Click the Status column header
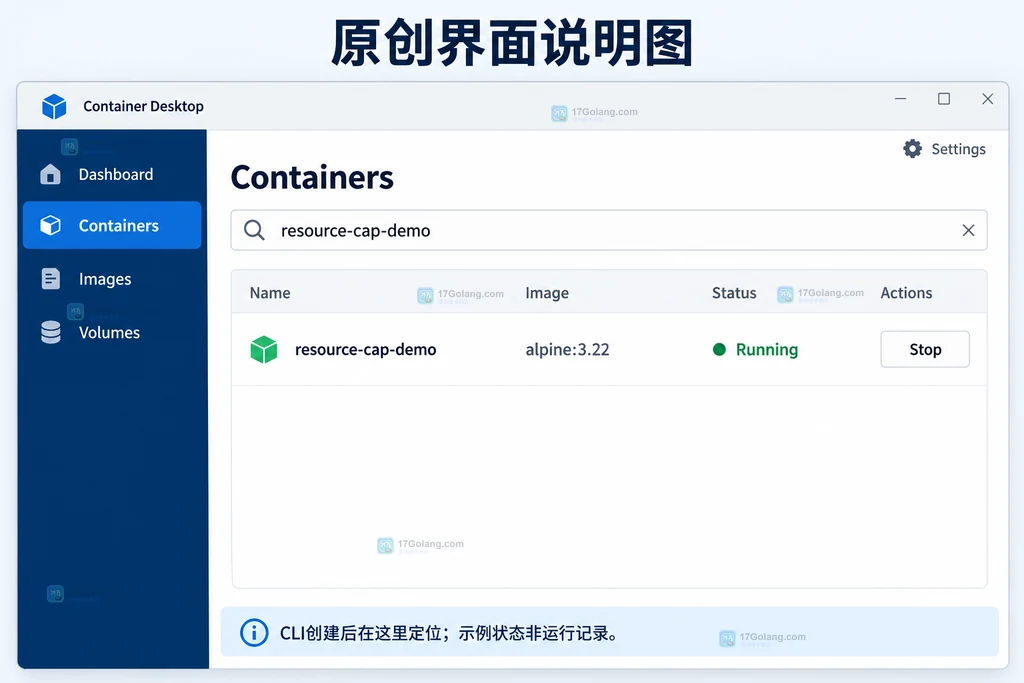1024x683 pixels. (x=734, y=293)
